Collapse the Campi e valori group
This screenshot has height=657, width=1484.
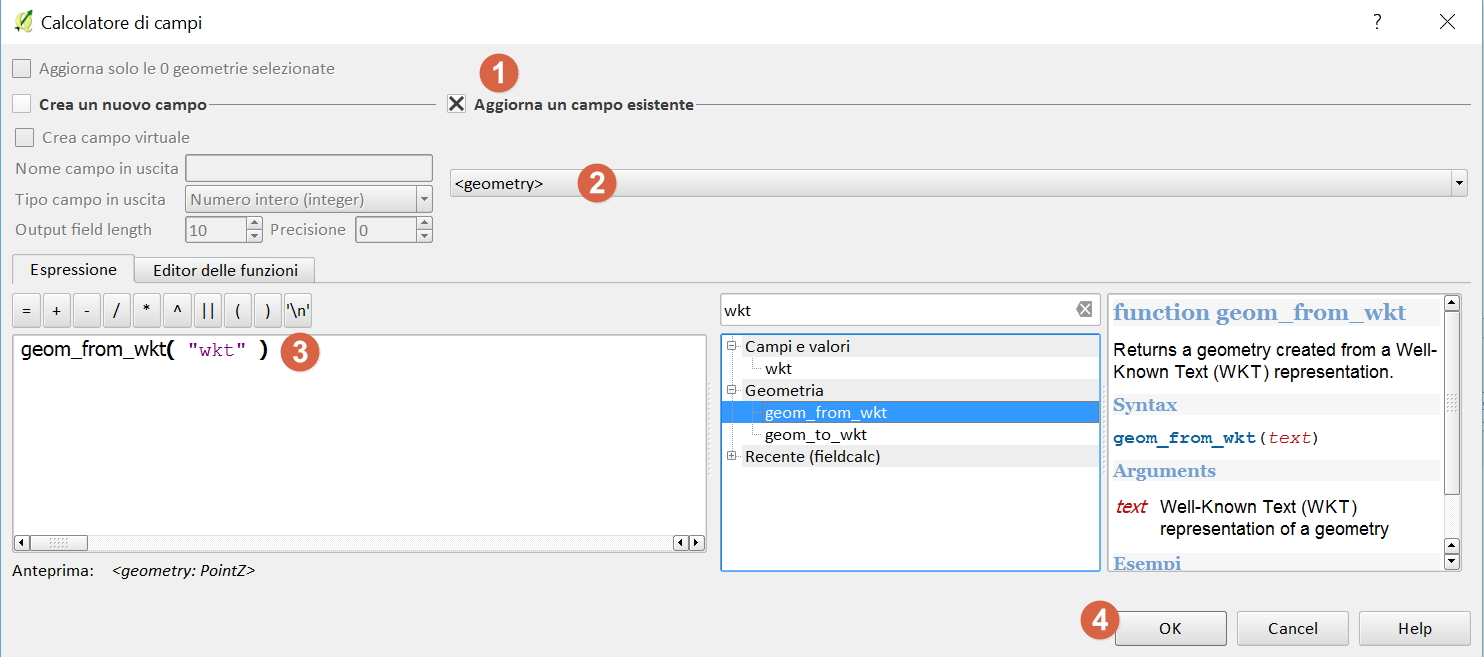click(732, 347)
